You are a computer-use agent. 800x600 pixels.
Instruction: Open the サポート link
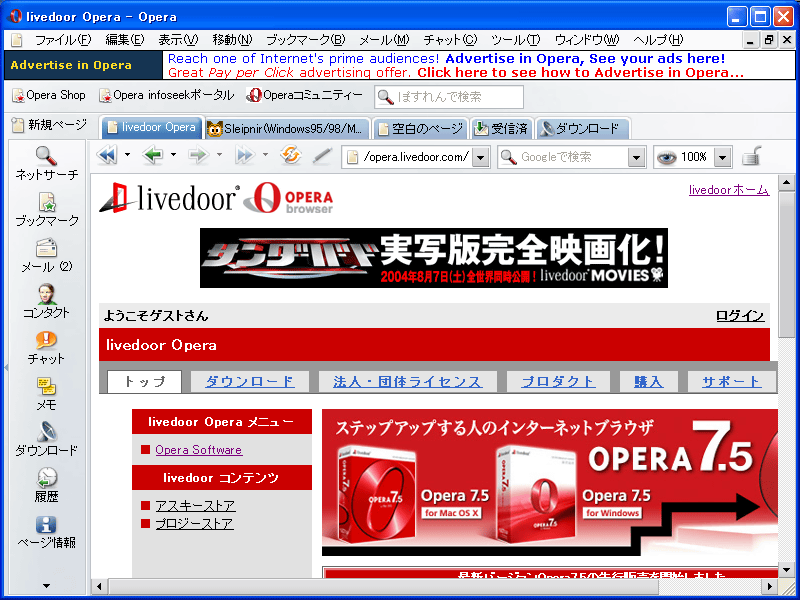(x=732, y=382)
